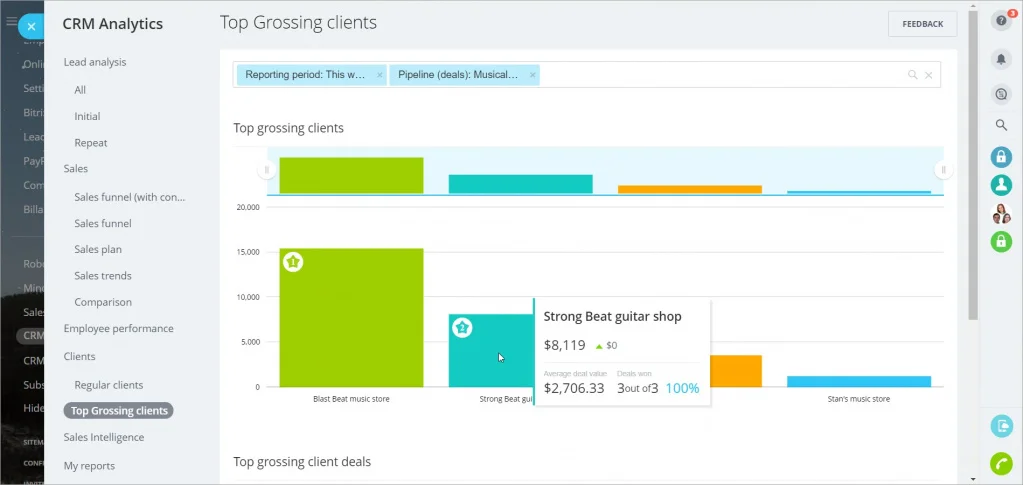Select Regular clients in the sidebar

click(108, 385)
